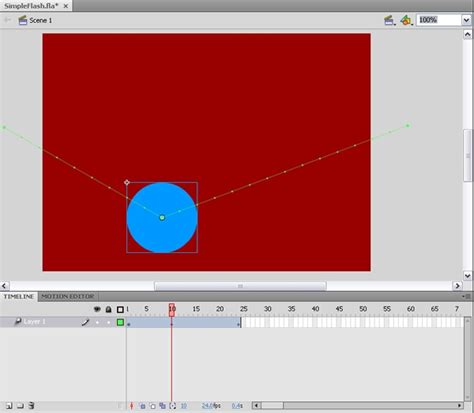Toggle Layer 1 green outline square
The width and height of the screenshot is (474, 413).
click(x=120, y=322)
